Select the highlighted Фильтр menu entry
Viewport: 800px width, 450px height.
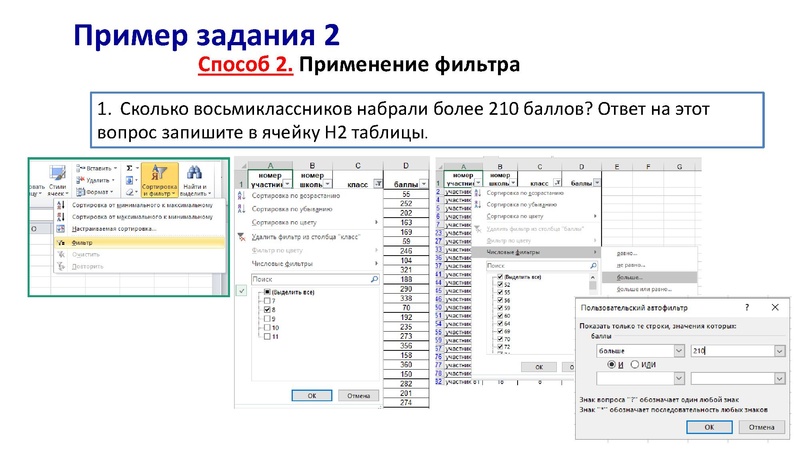pos(139,243)
